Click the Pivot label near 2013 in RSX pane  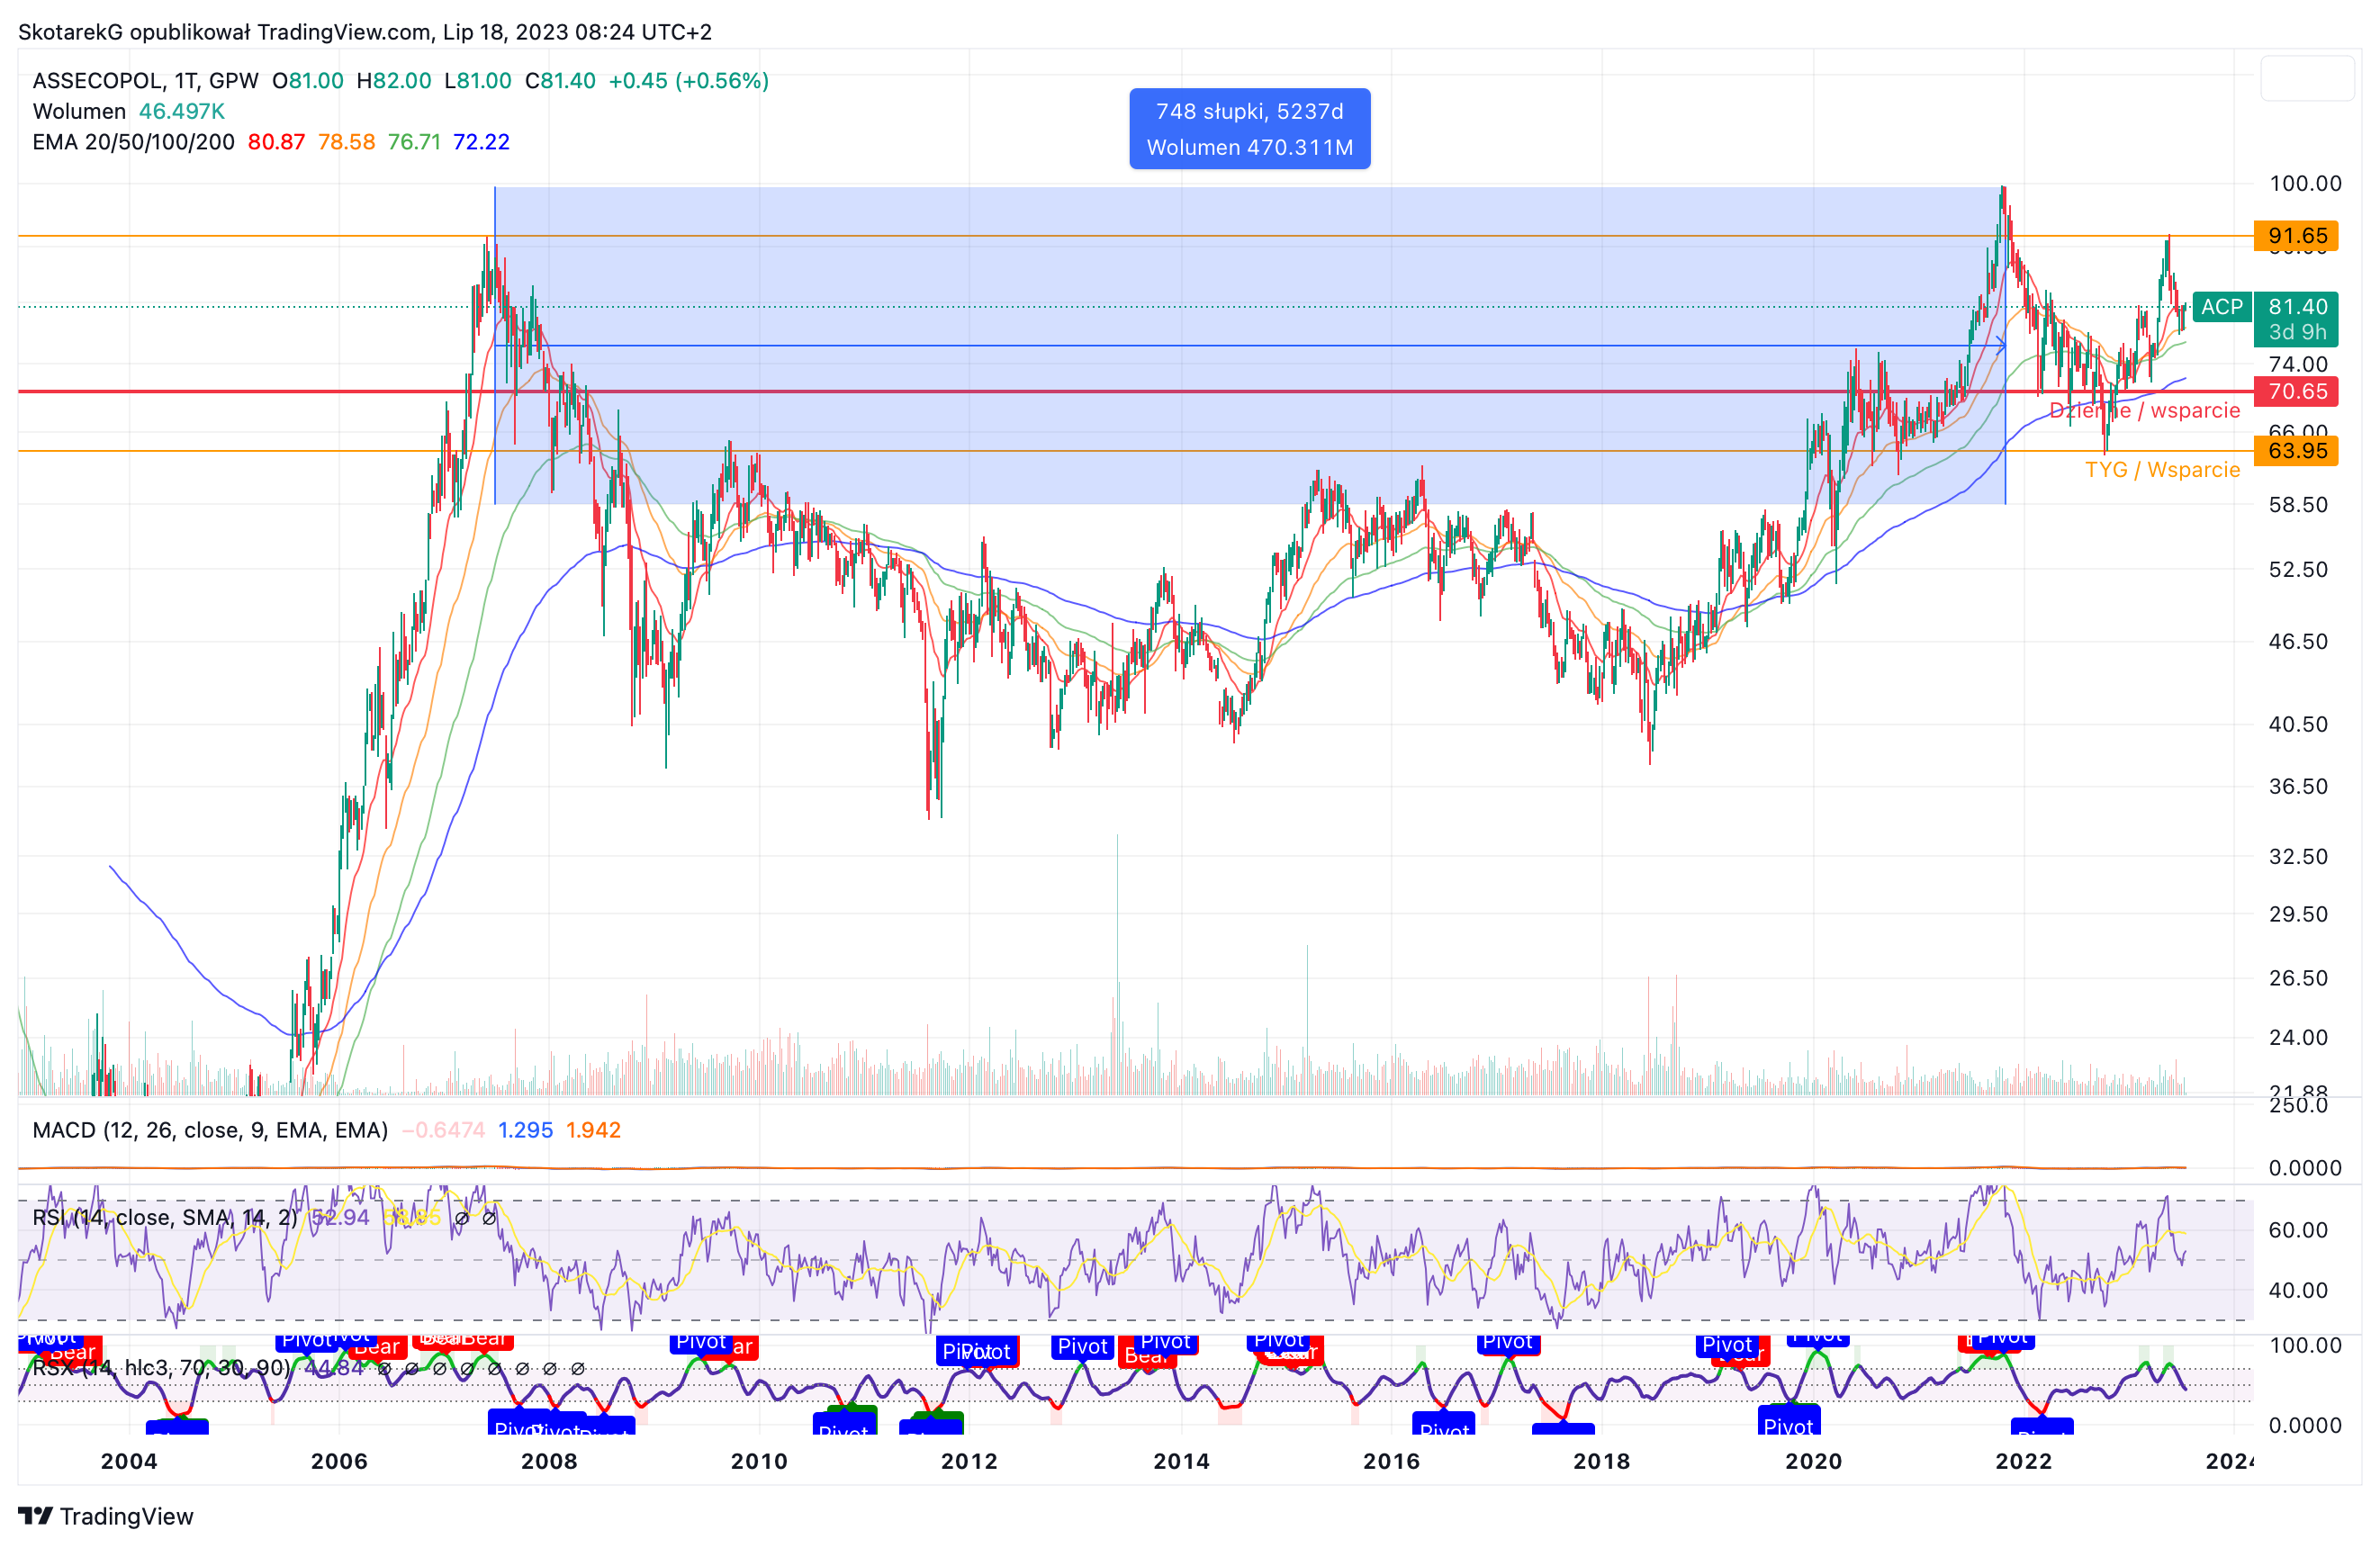(1083, 1346)
